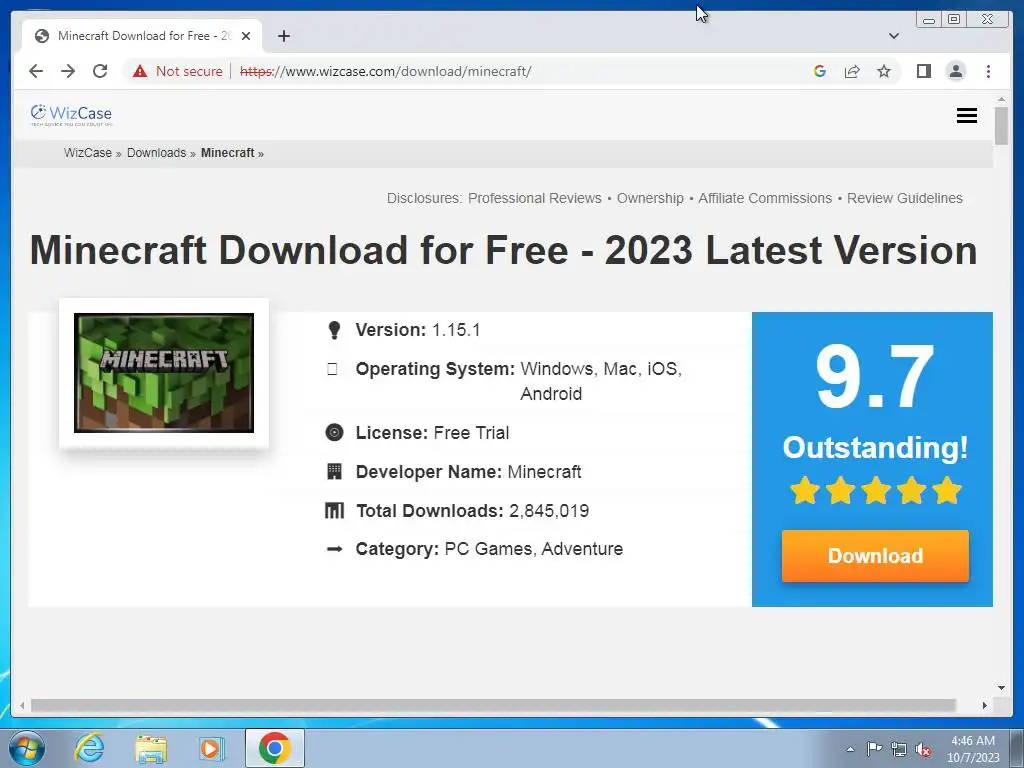Click the WizCase logo

71,114
